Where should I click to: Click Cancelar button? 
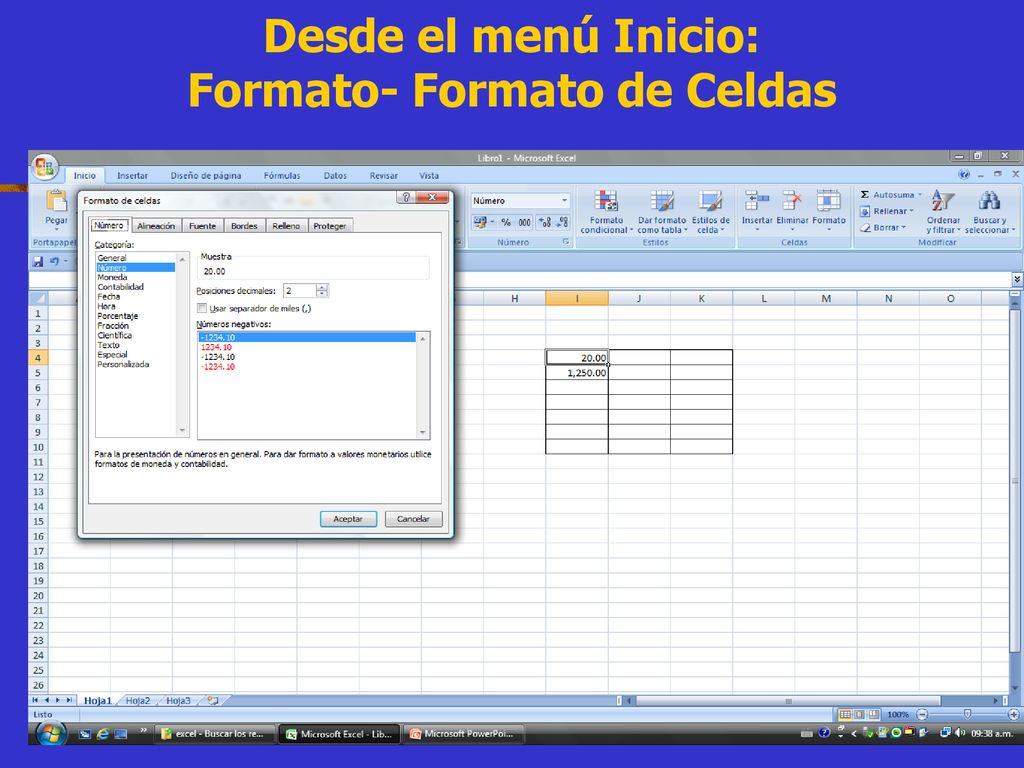413,519
